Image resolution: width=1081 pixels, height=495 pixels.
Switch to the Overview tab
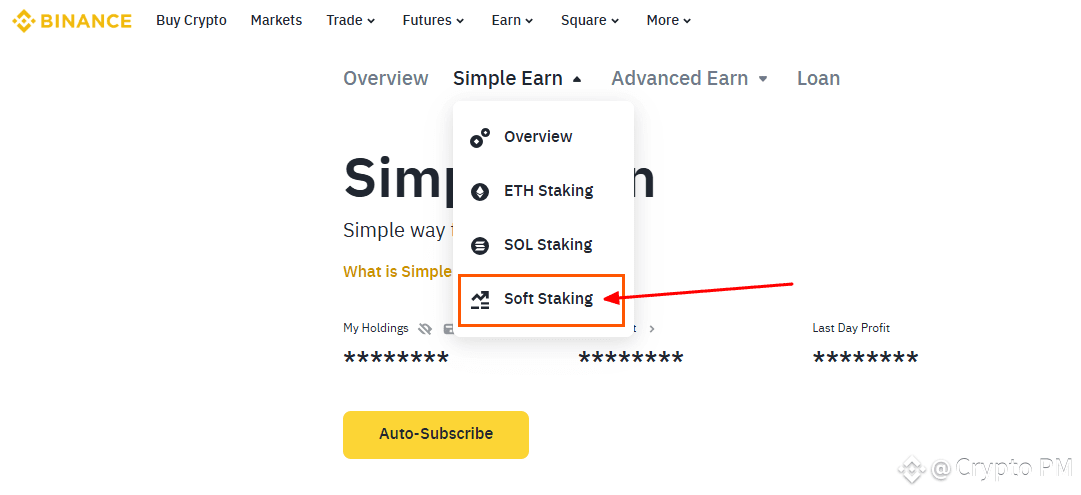point(385,79)
